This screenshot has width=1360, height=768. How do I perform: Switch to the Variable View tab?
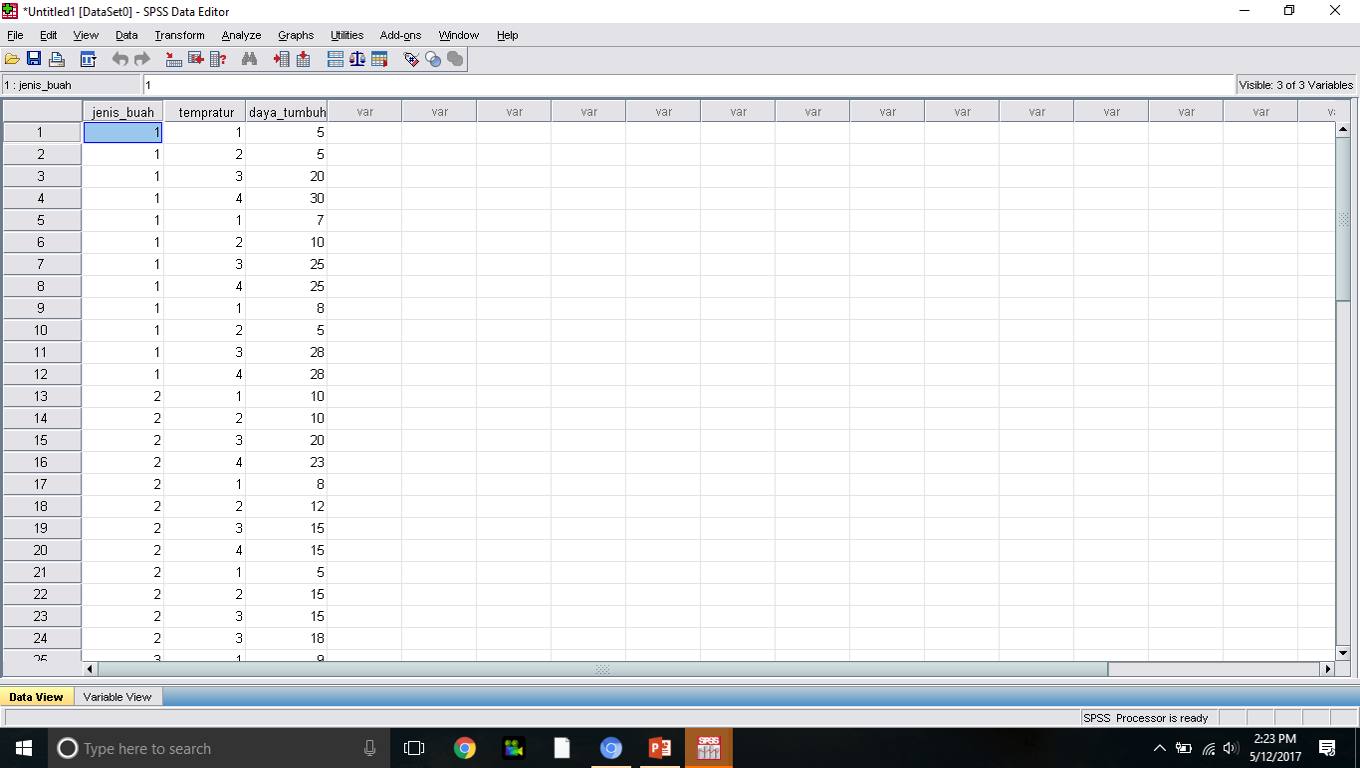click(118, 697)
